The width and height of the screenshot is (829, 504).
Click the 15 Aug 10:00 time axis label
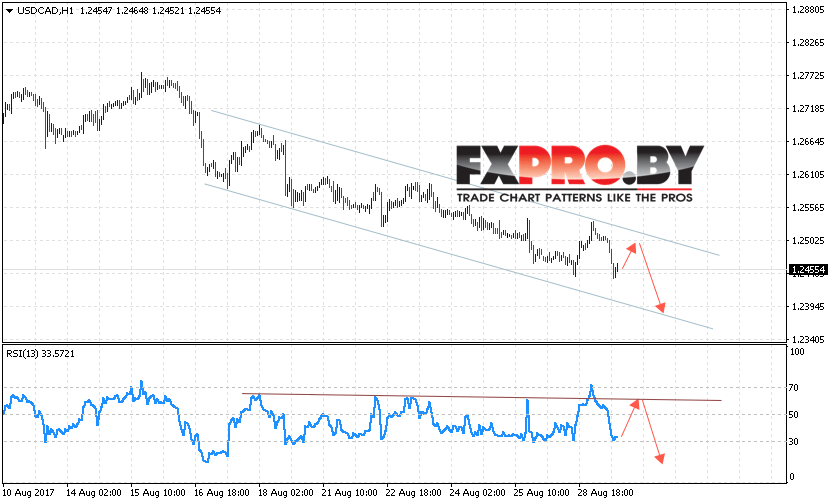coord(158,493)
